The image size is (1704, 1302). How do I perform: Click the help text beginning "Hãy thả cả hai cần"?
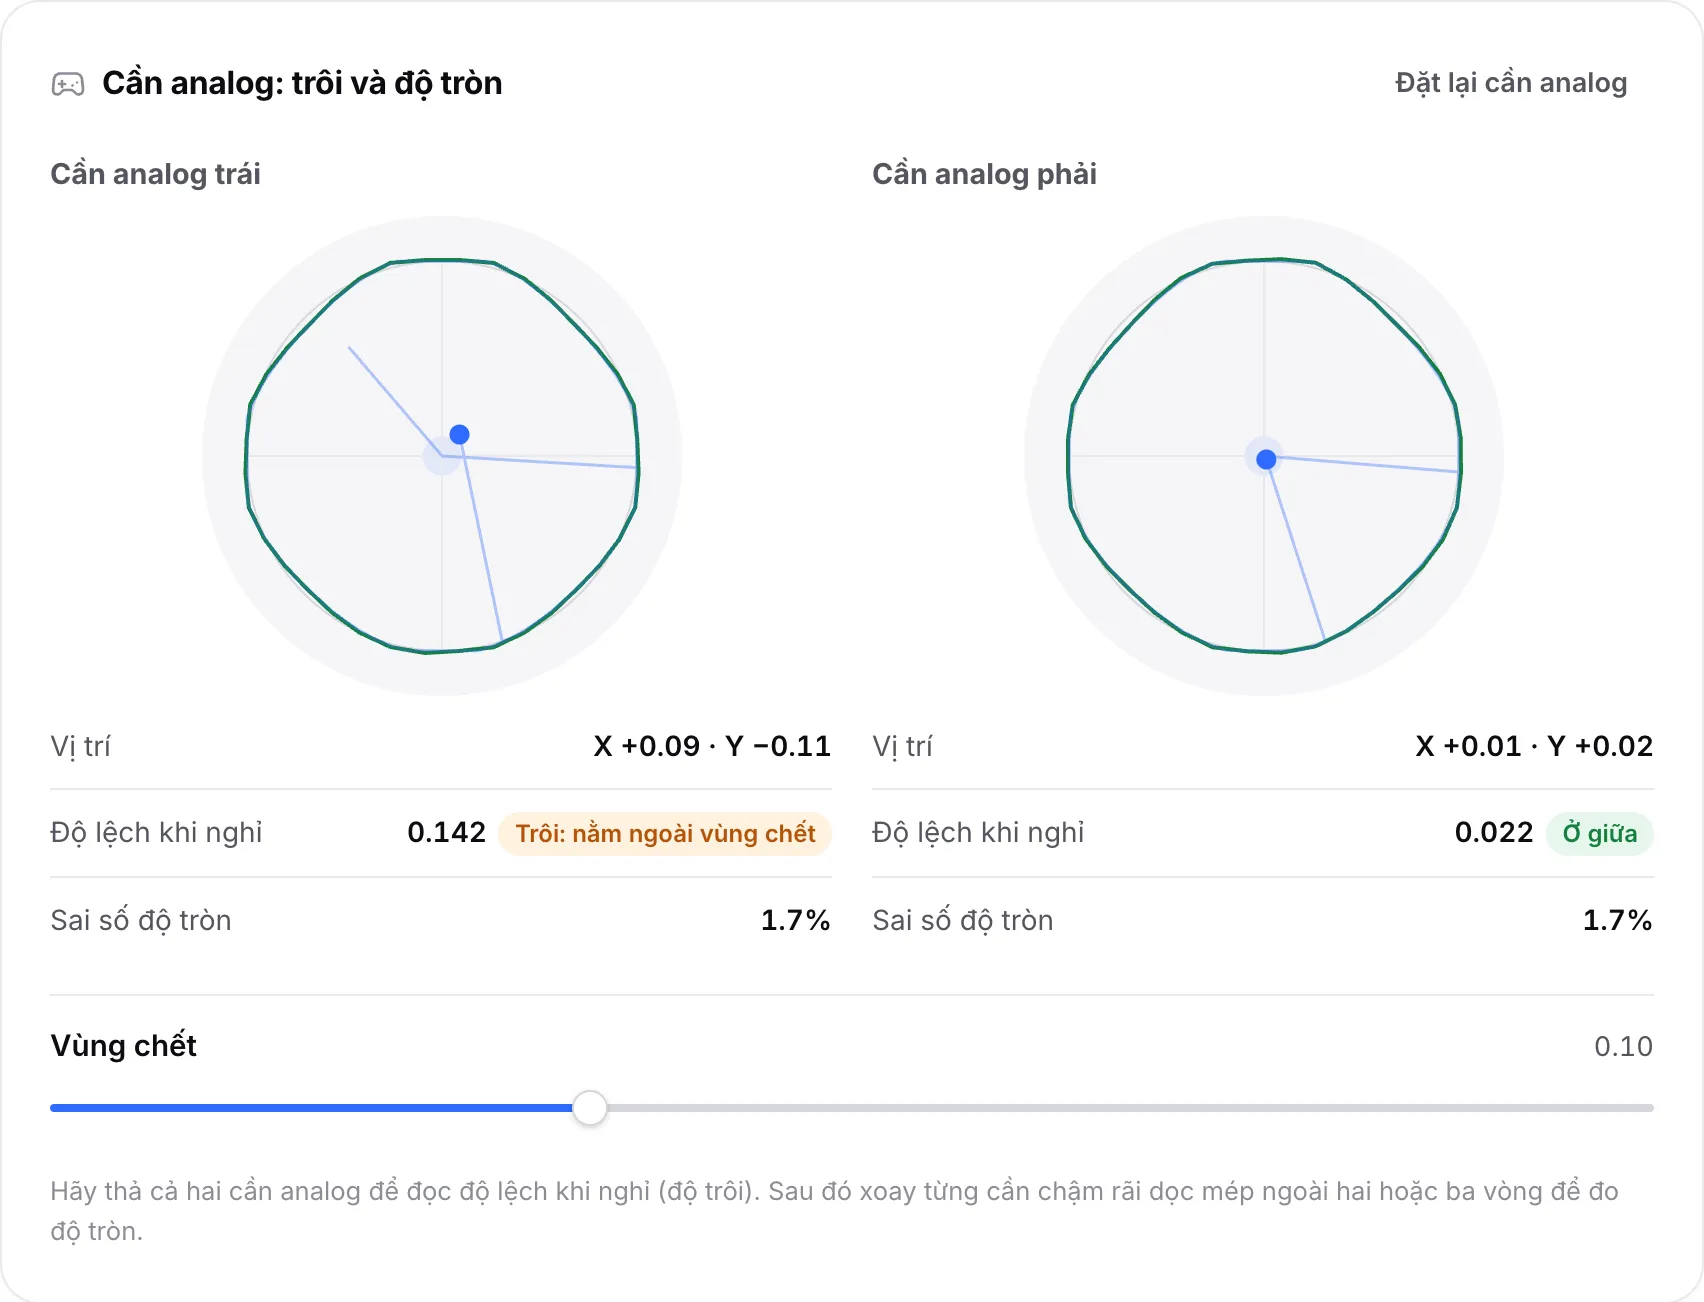click(834, 1211)
